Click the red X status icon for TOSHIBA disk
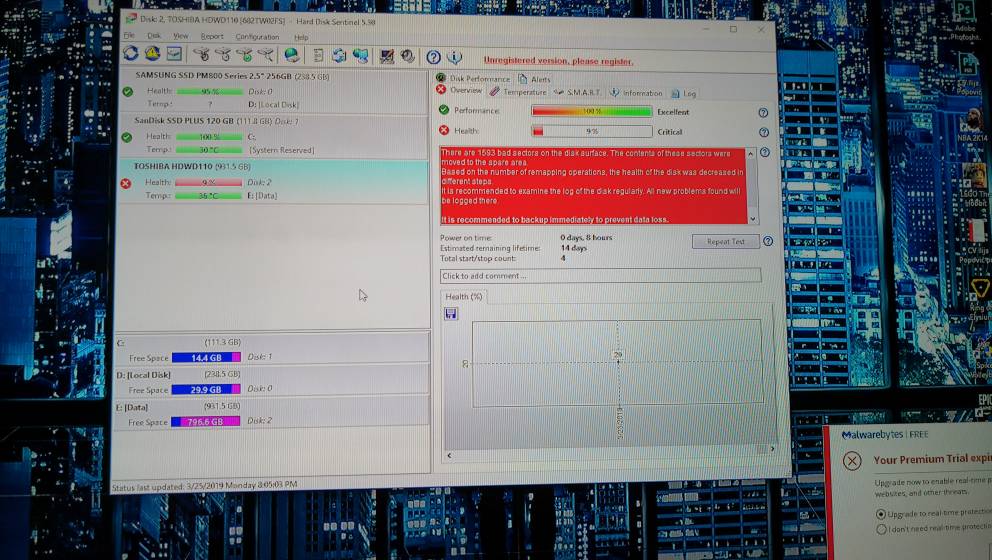 [x=126, y=184]
